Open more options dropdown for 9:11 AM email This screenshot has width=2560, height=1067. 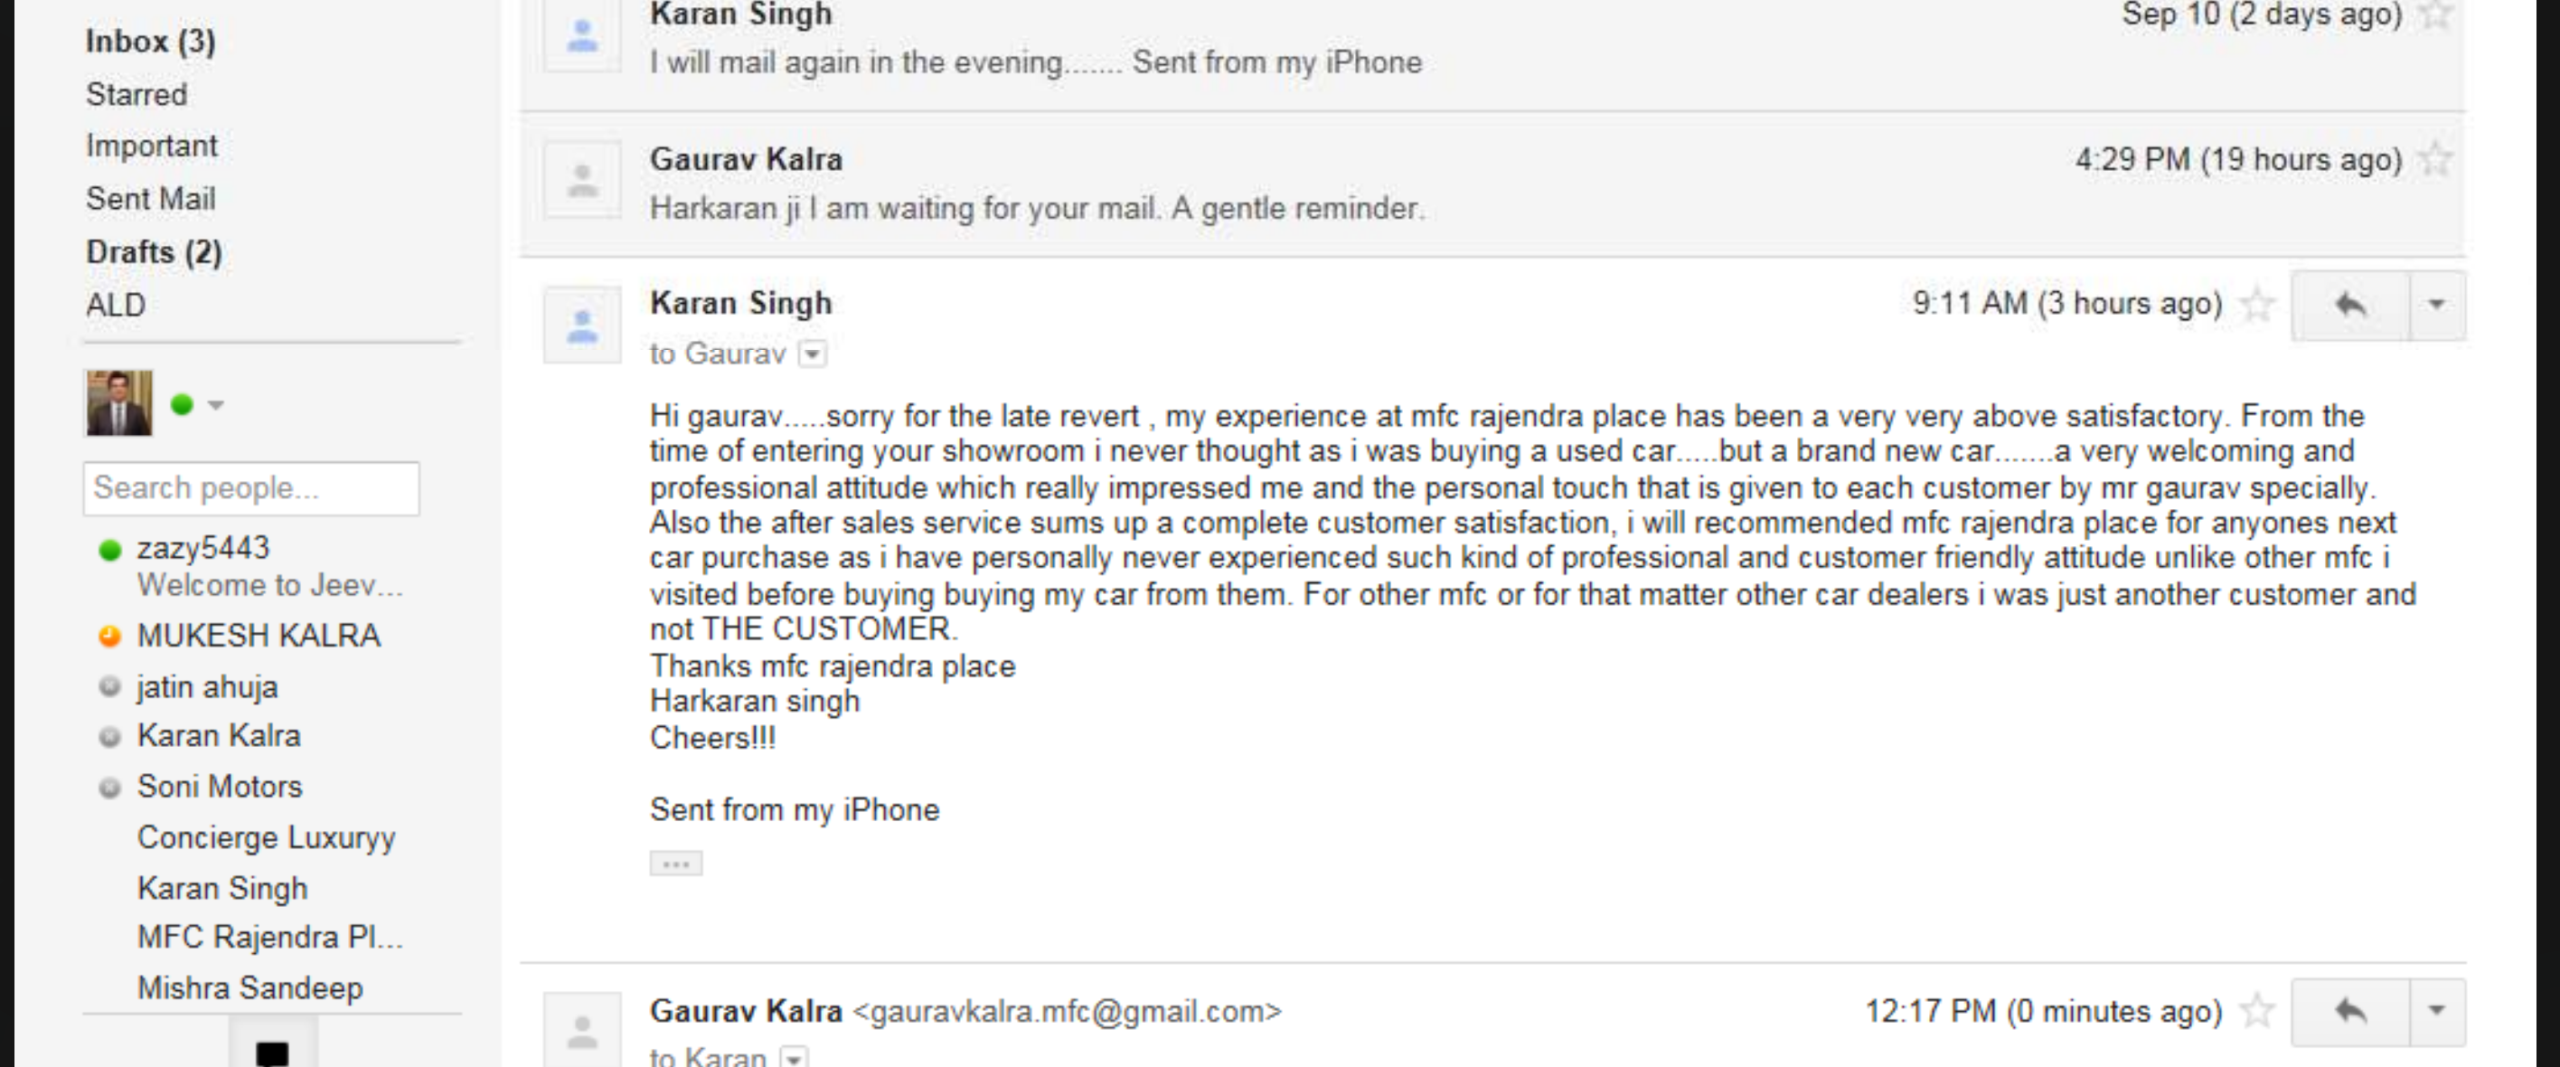click(2437, 305)
